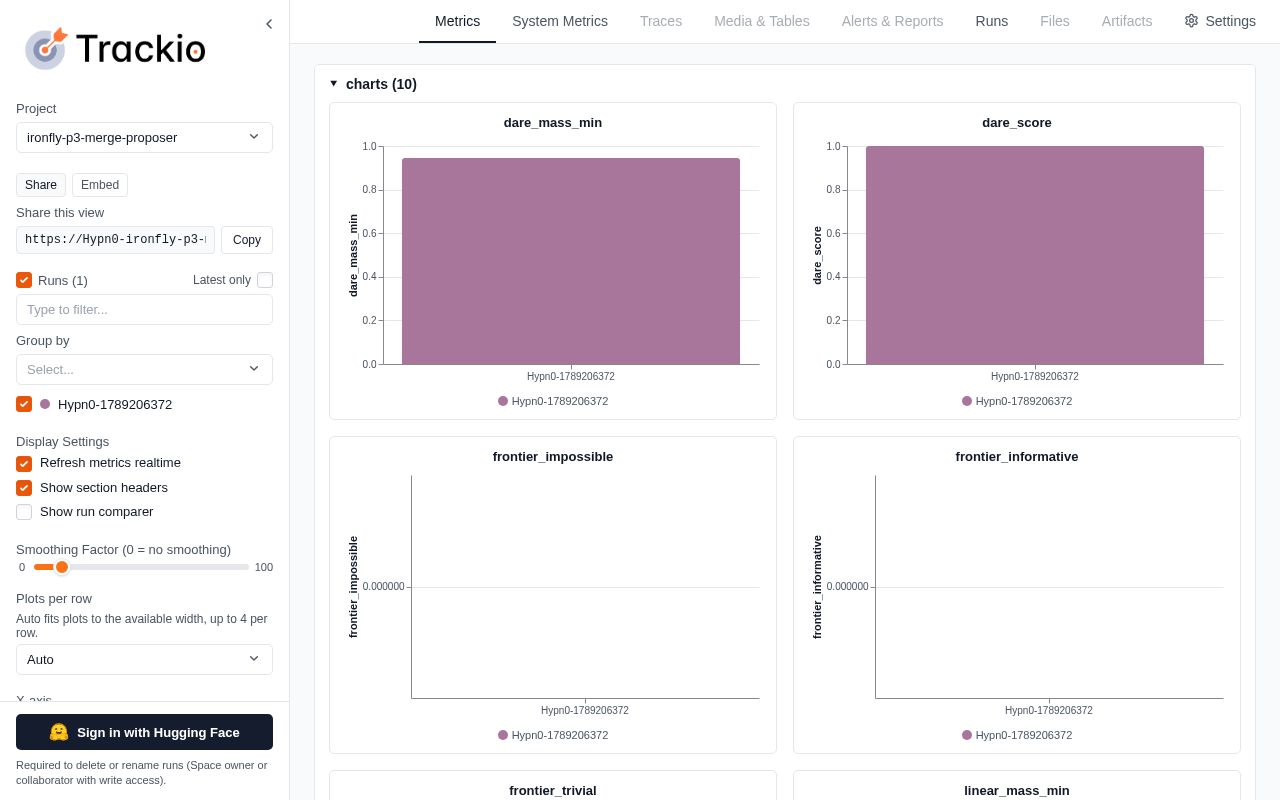Adjust the Smoothing Factor slider handle
Image resolution: width=1280 pixels, height=800 pixels.
click(62, 567)
